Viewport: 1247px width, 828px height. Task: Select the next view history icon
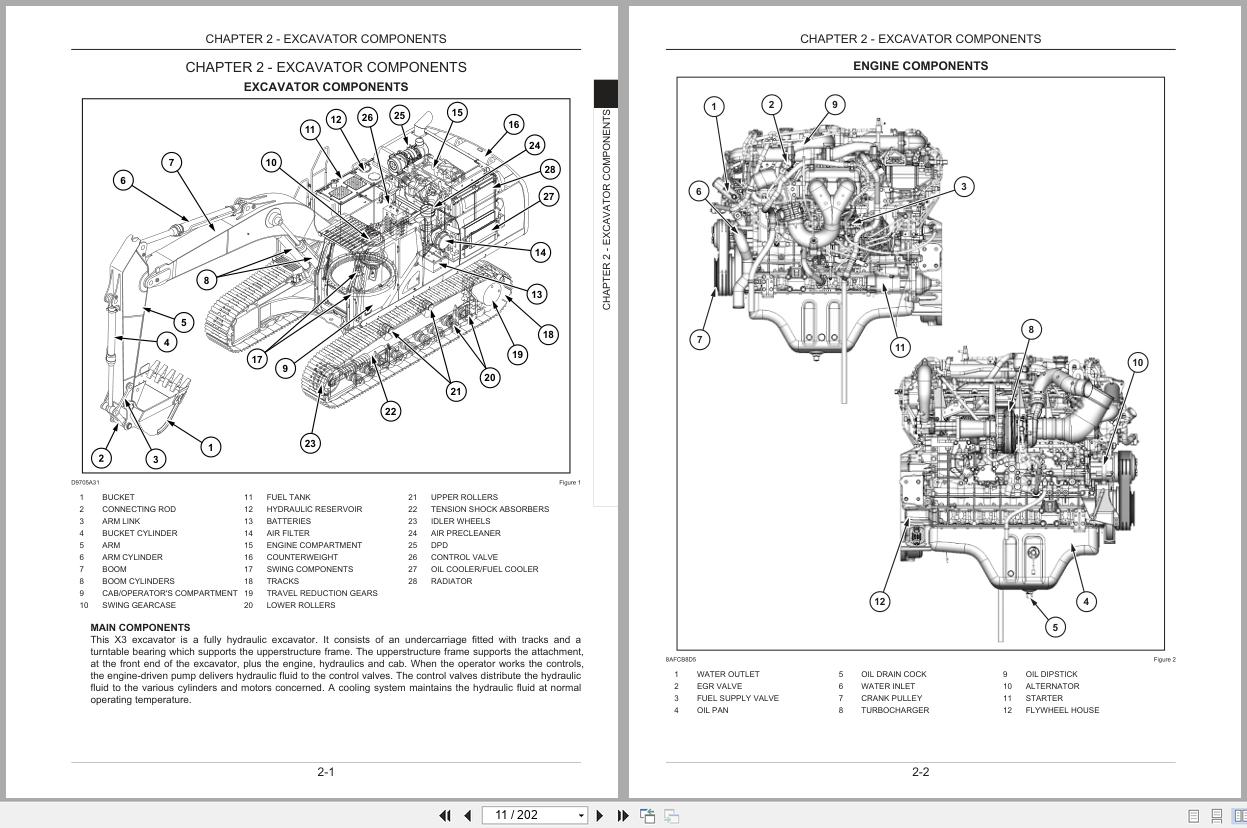(x=671, y=815)
